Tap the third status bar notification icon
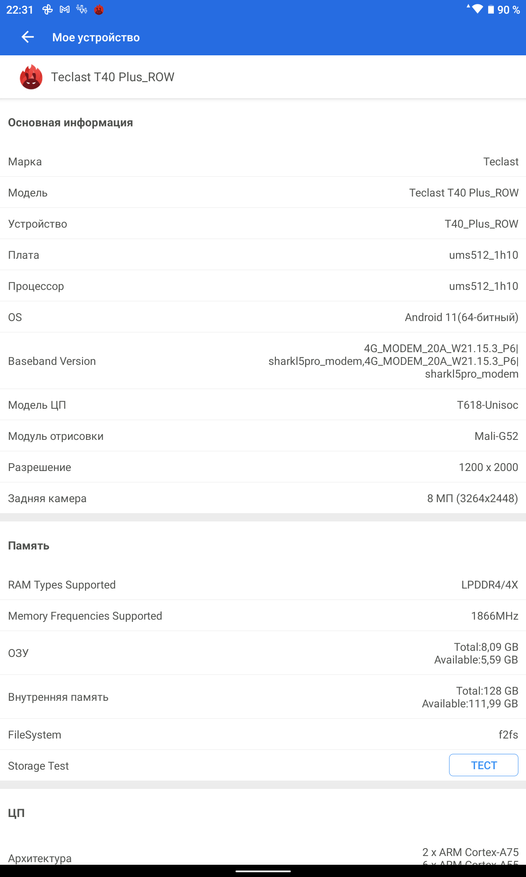 pyautogui.click(x=82, y=10)
